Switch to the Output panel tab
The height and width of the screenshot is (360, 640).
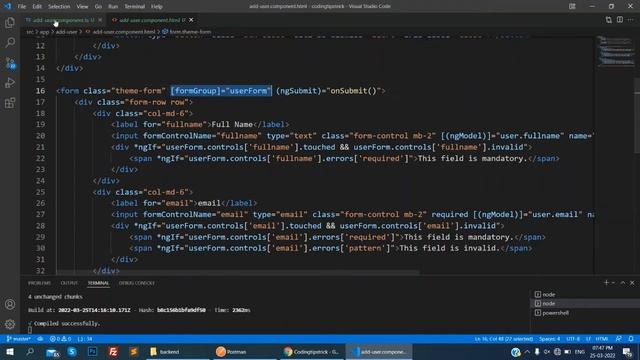69,283
